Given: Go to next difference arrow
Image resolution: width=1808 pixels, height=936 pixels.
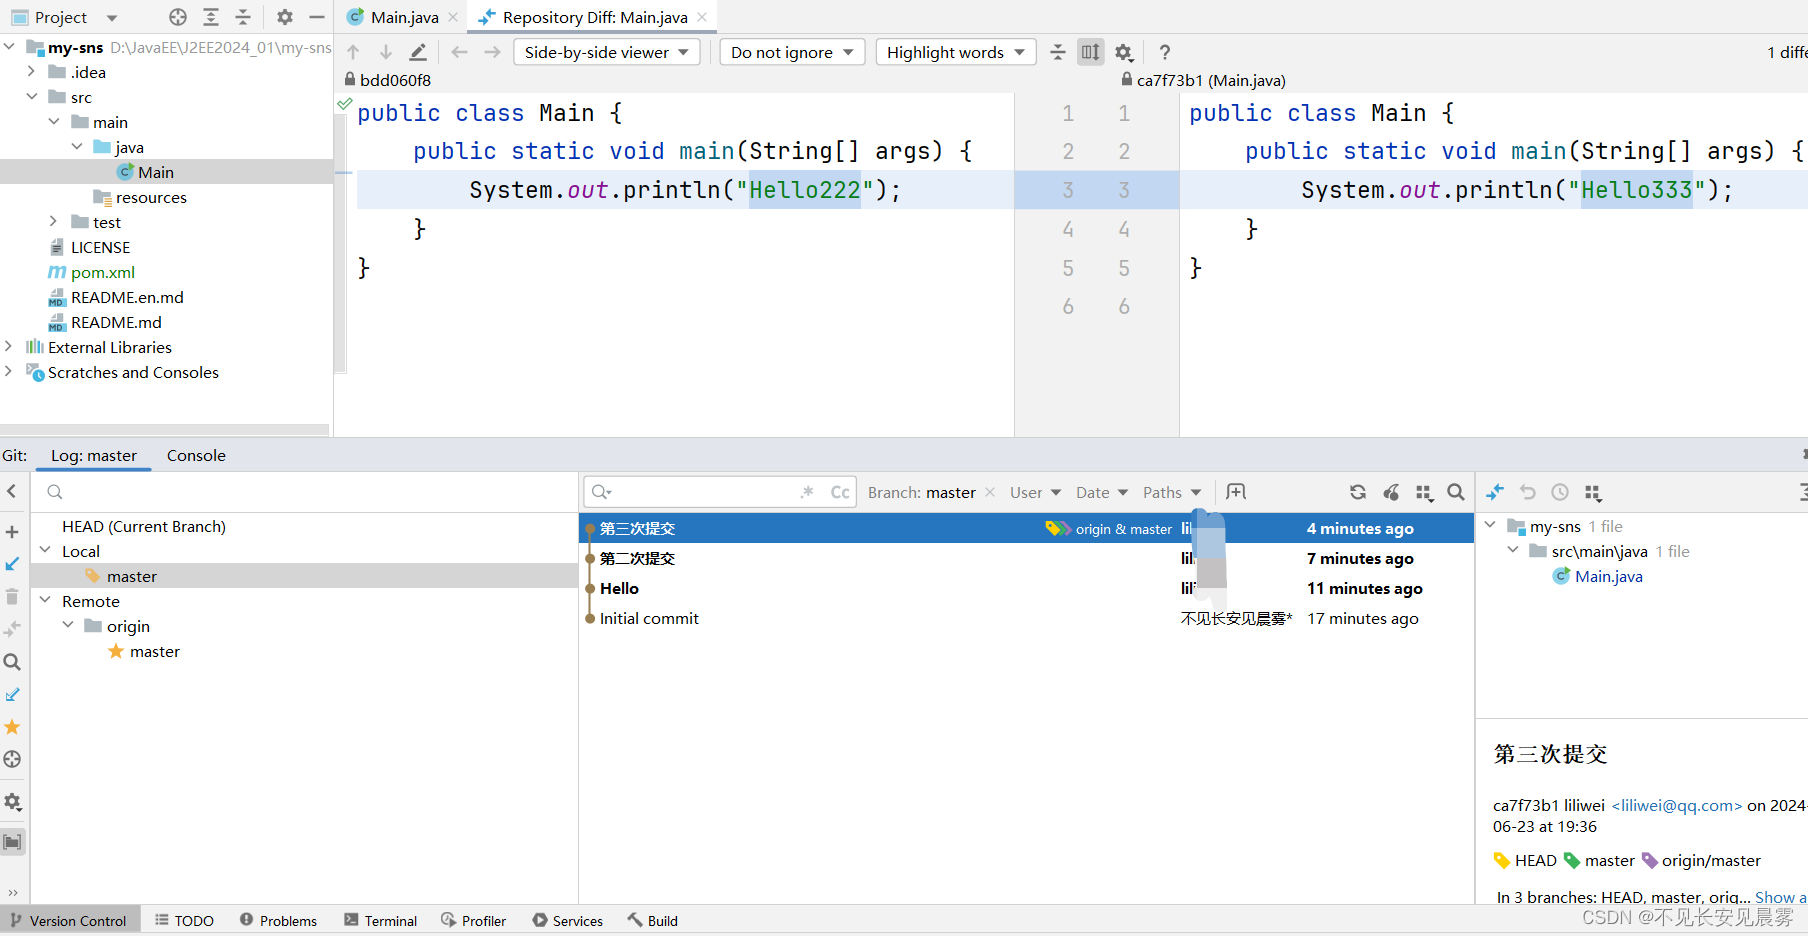Looking at the screenshot, I should pos(385,52).
